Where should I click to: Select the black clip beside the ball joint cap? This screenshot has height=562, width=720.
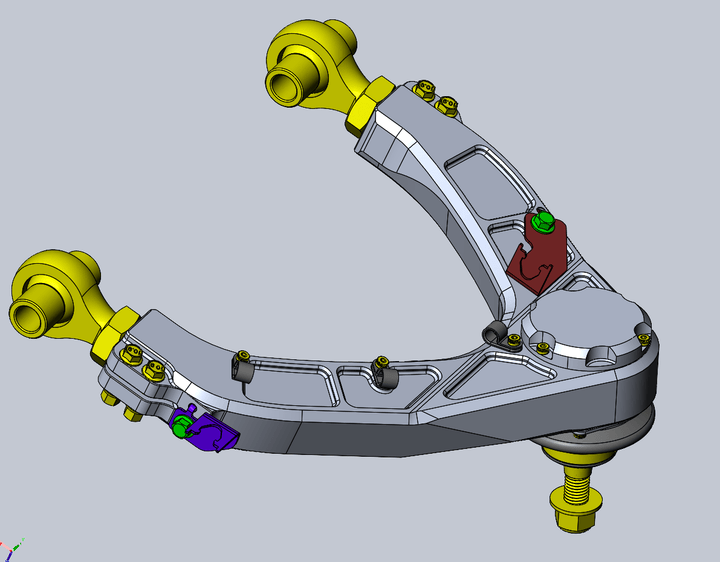click(x=495, y=333)
